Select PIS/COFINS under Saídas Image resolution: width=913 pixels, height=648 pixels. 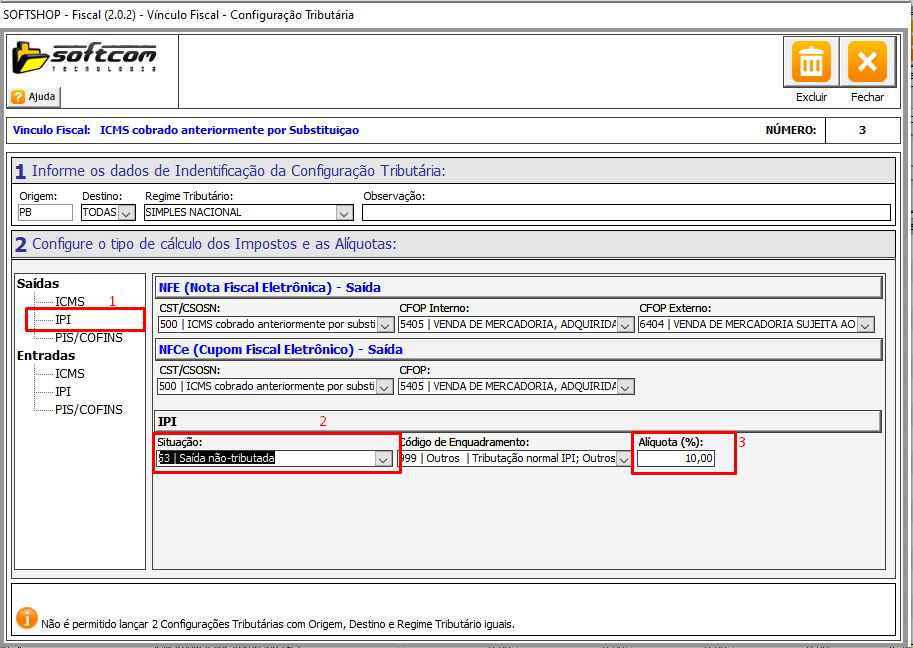(x=89, y=338)
